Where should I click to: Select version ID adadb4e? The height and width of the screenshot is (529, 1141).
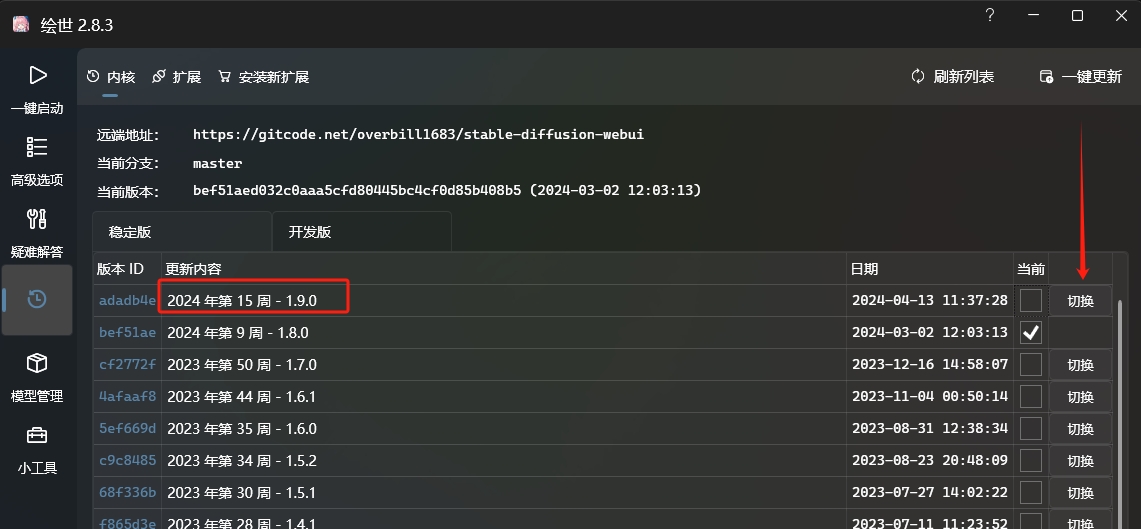coord(127,301)
